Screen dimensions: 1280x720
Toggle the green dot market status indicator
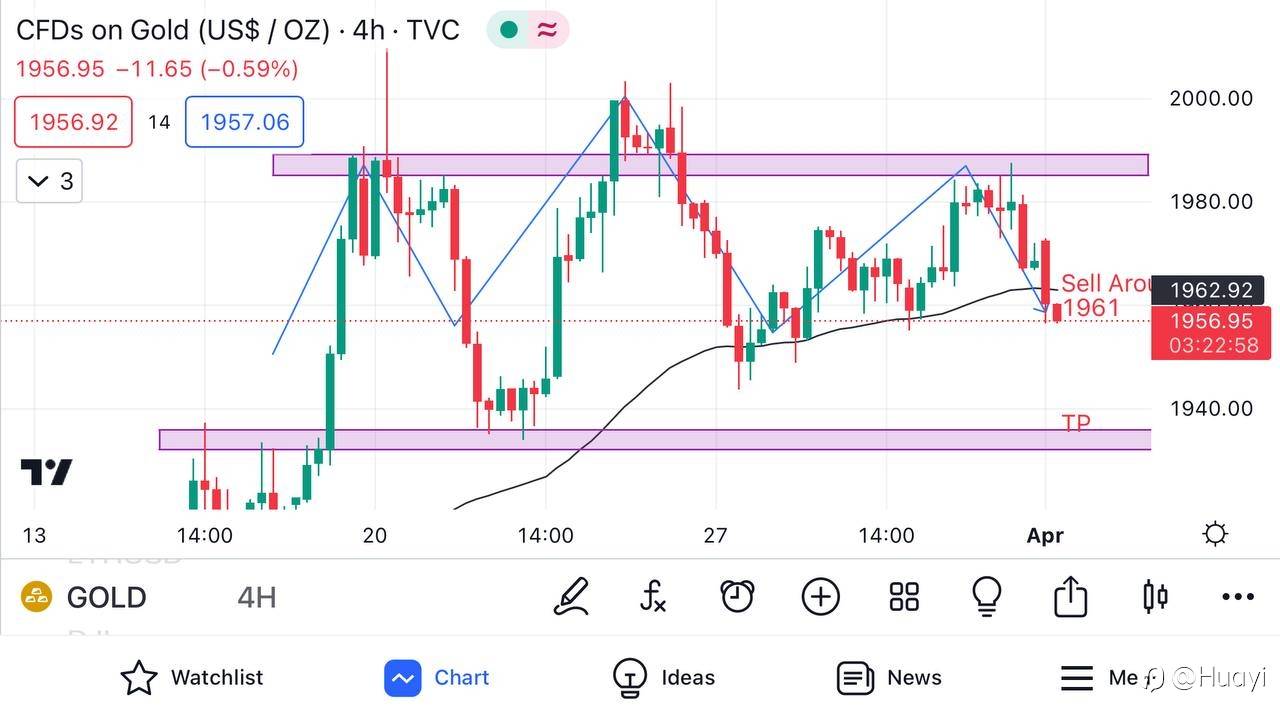click(509, 30)
